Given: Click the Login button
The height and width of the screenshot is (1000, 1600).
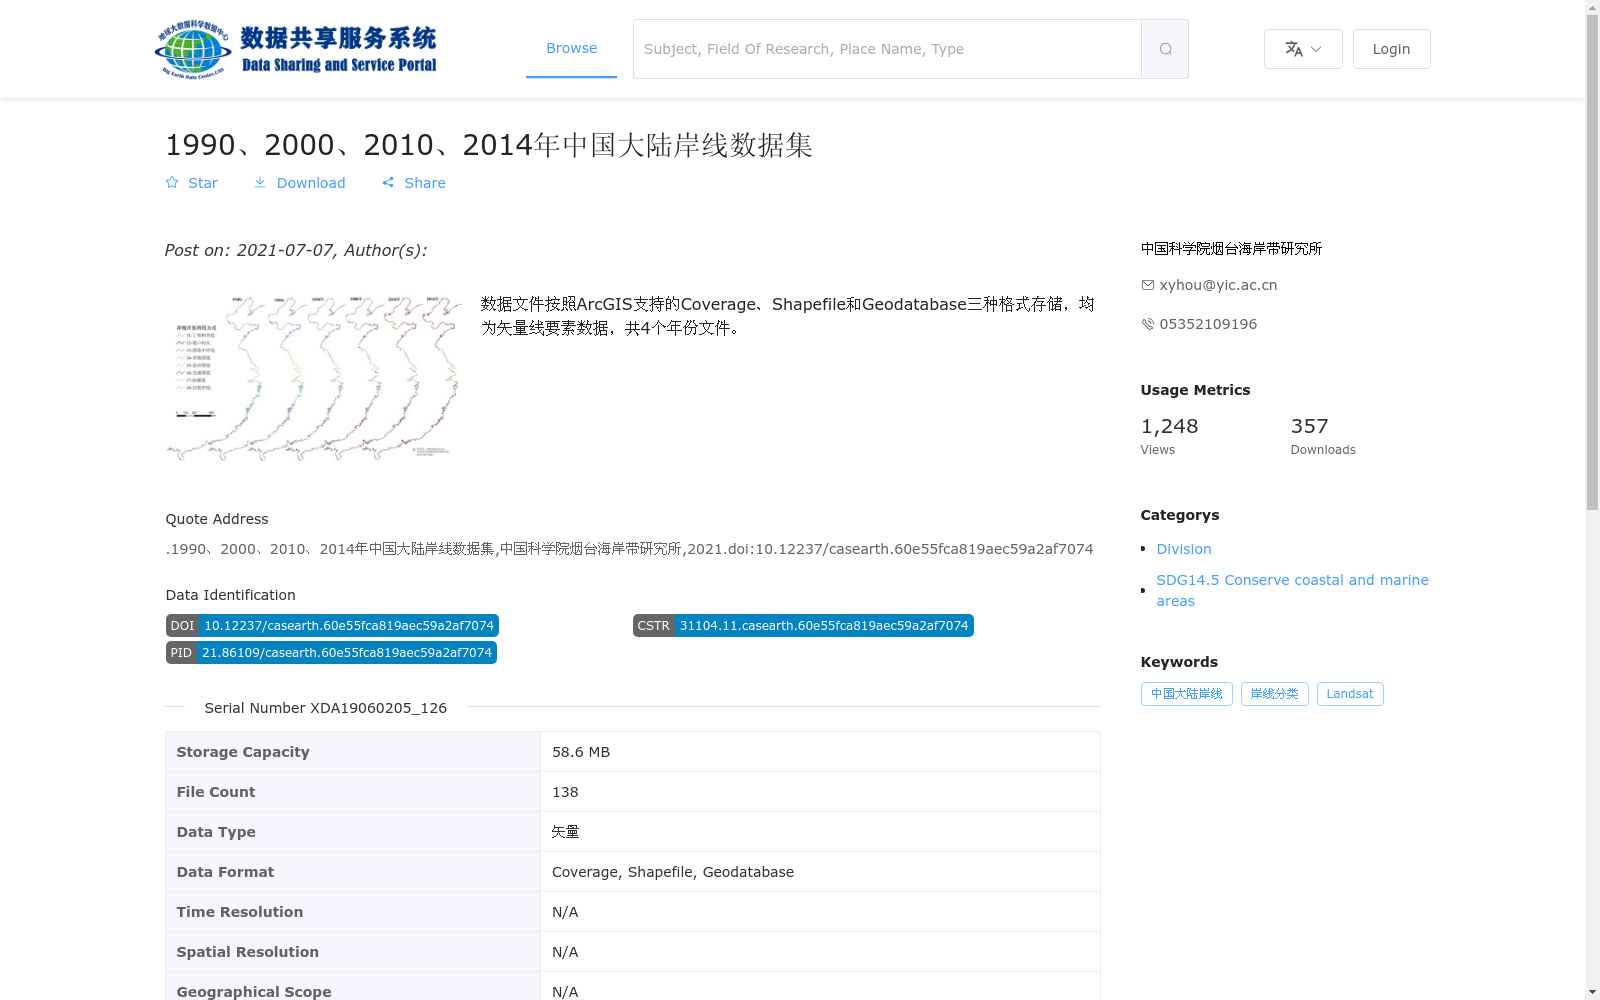Looking at the screenshot, I should [x=1391, y=49].
